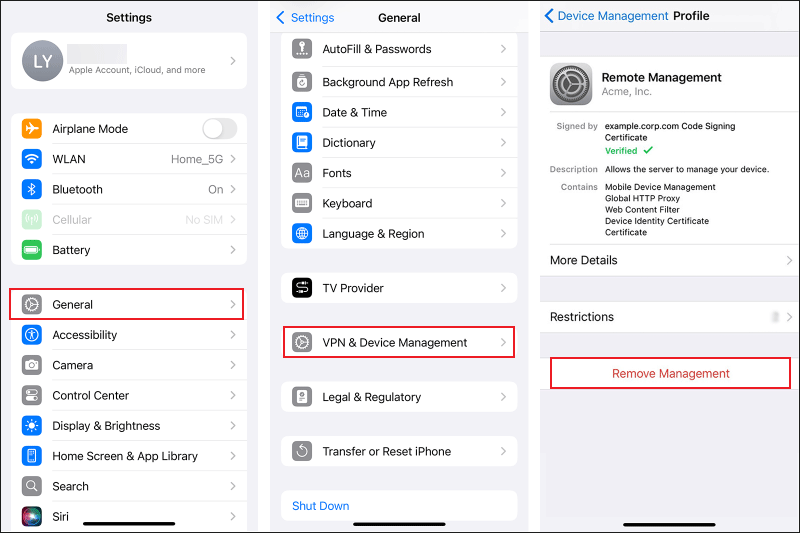Open the Apple Account row chevron
The image size is (800, 533).
coord(233,61)
